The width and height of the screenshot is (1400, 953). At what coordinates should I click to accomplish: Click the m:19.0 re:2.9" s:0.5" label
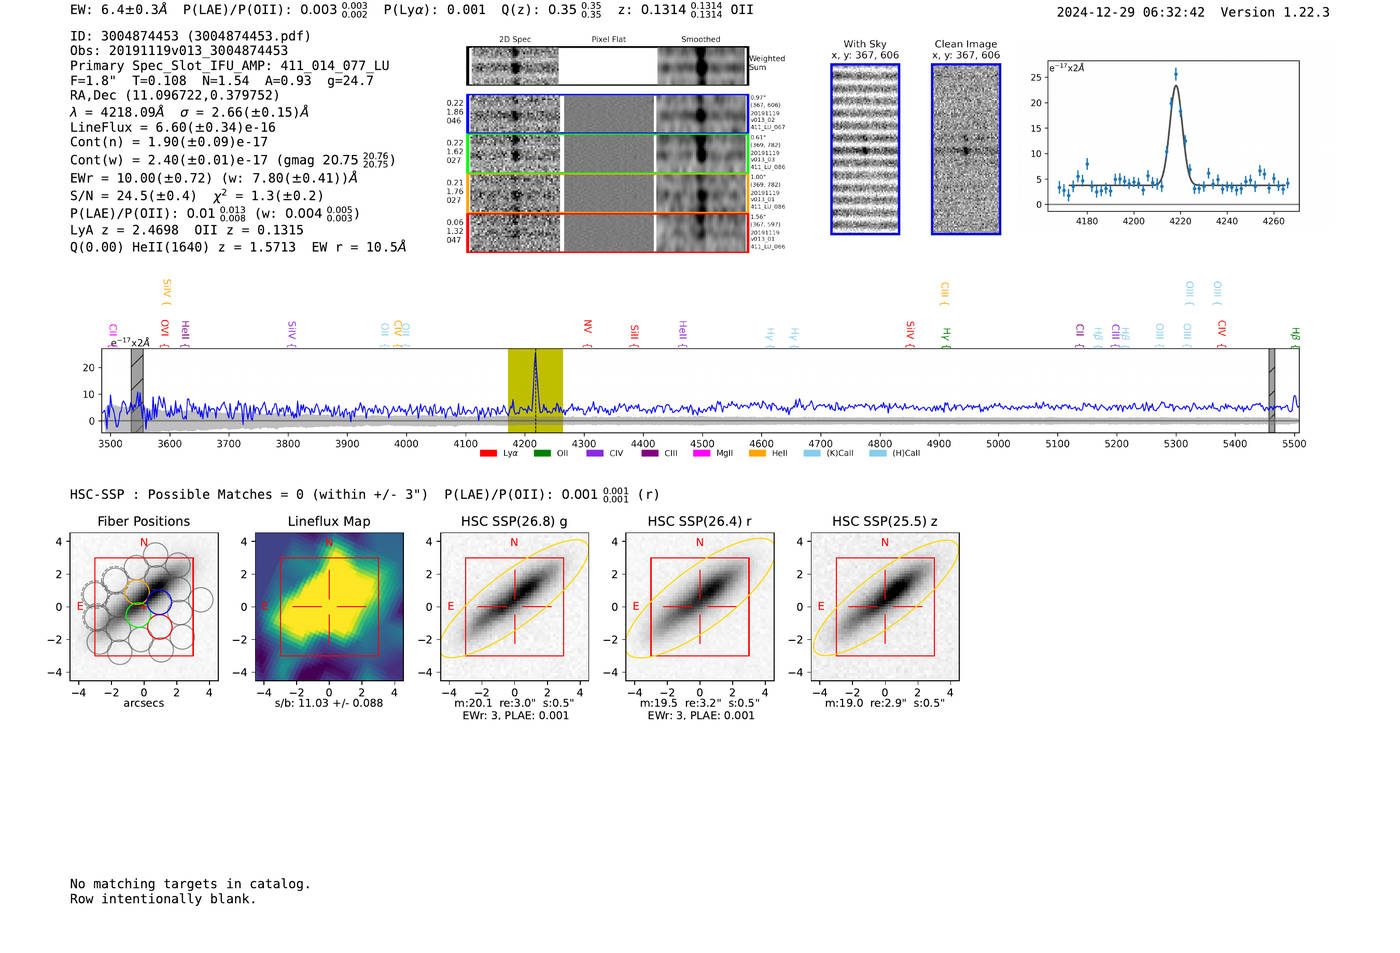pyautogui.click(x=884, y=703)
